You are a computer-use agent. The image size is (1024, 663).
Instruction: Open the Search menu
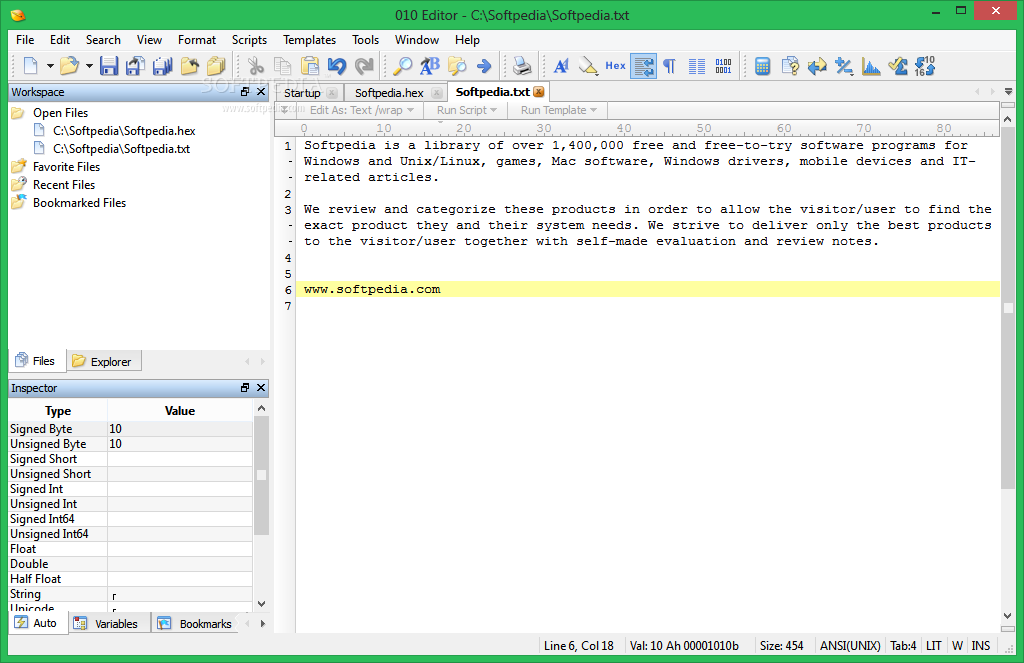(x=103, y=40)
